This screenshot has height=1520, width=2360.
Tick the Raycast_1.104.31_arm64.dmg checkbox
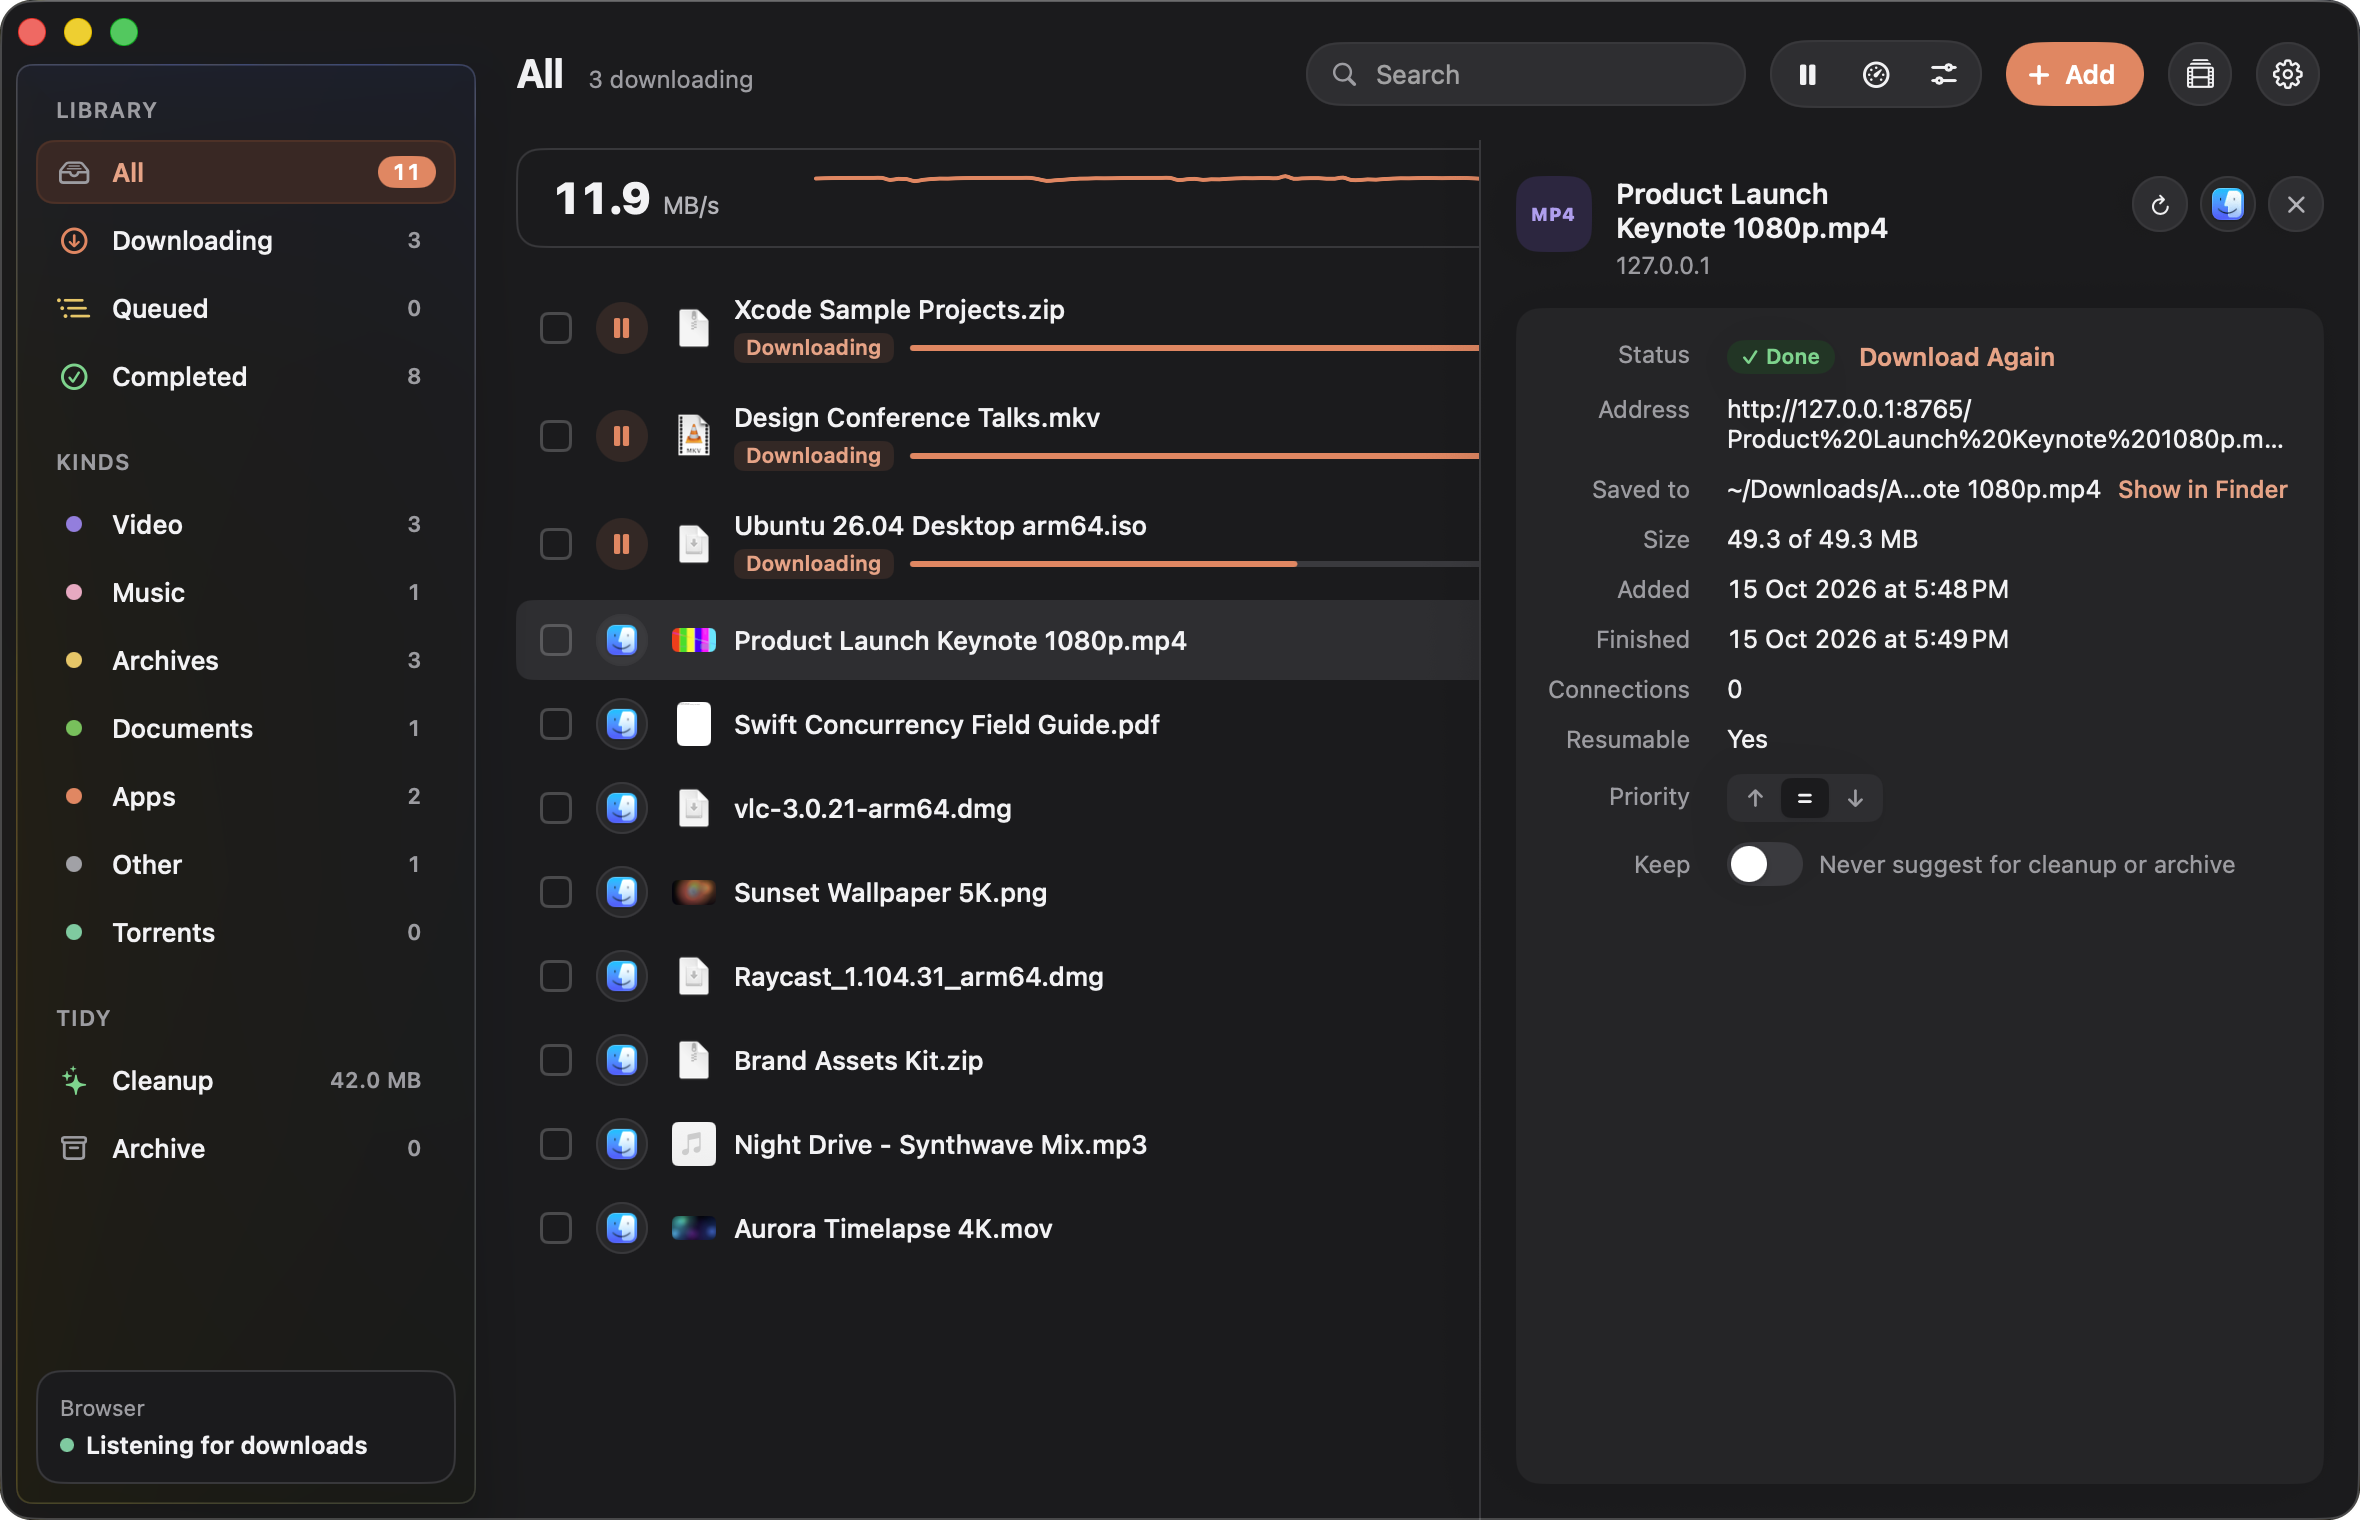tap(556, 976)
